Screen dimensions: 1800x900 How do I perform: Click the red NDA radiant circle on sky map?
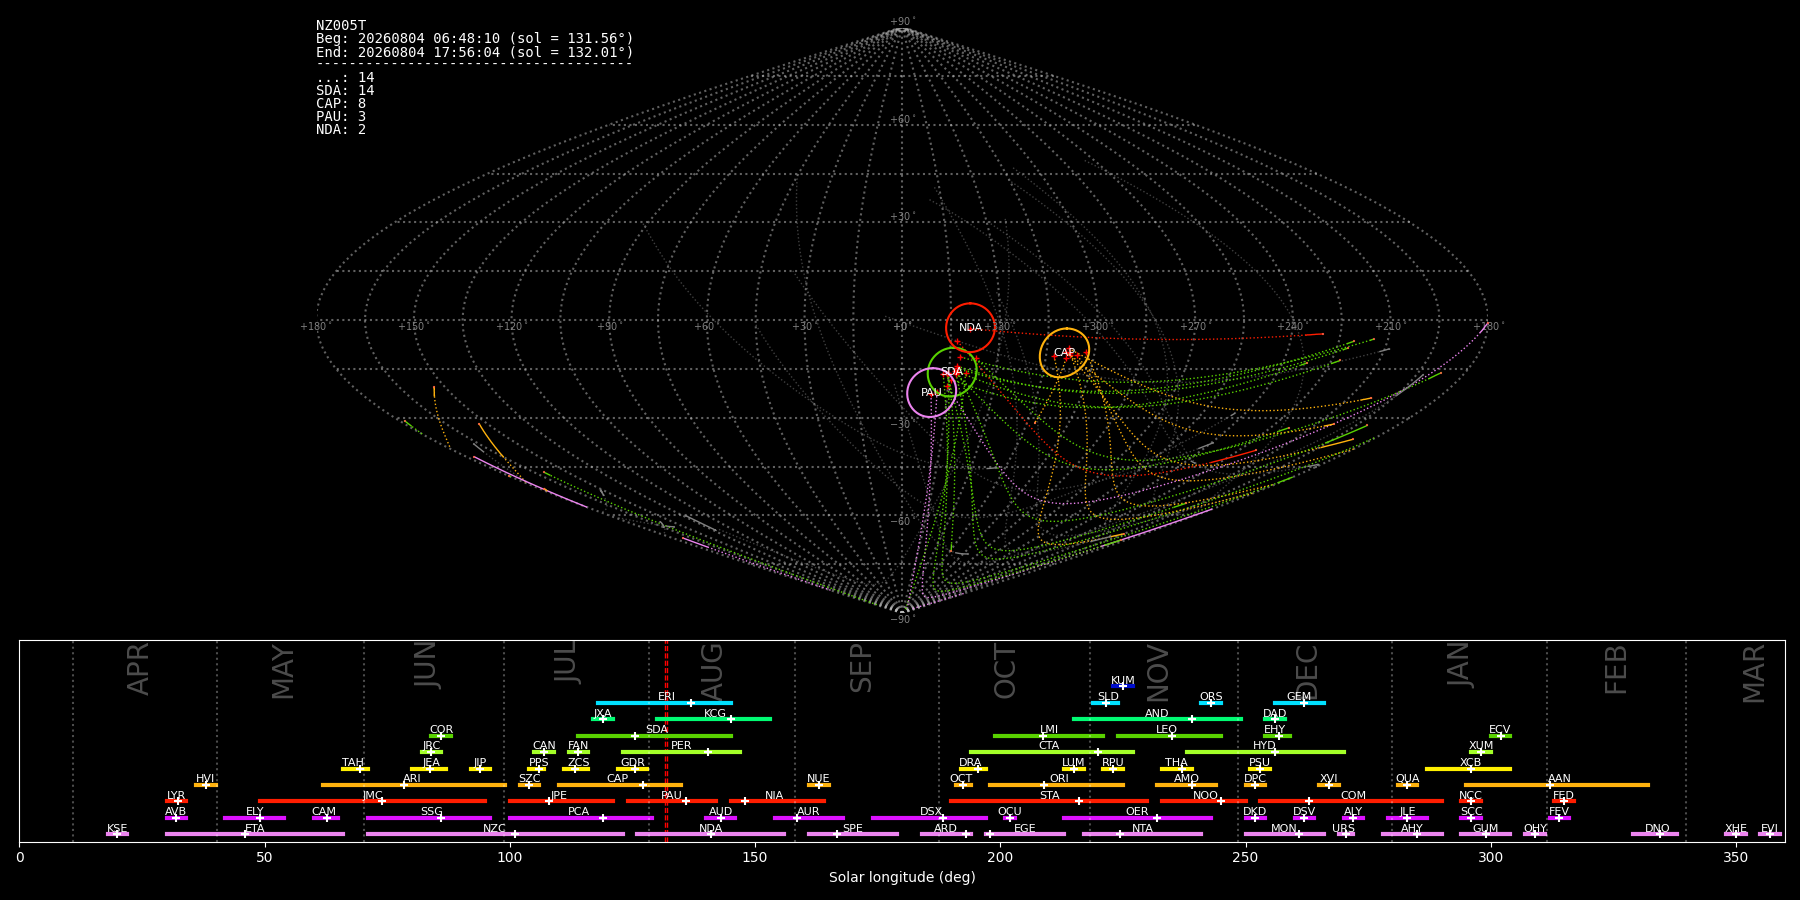tap(970, 327)
